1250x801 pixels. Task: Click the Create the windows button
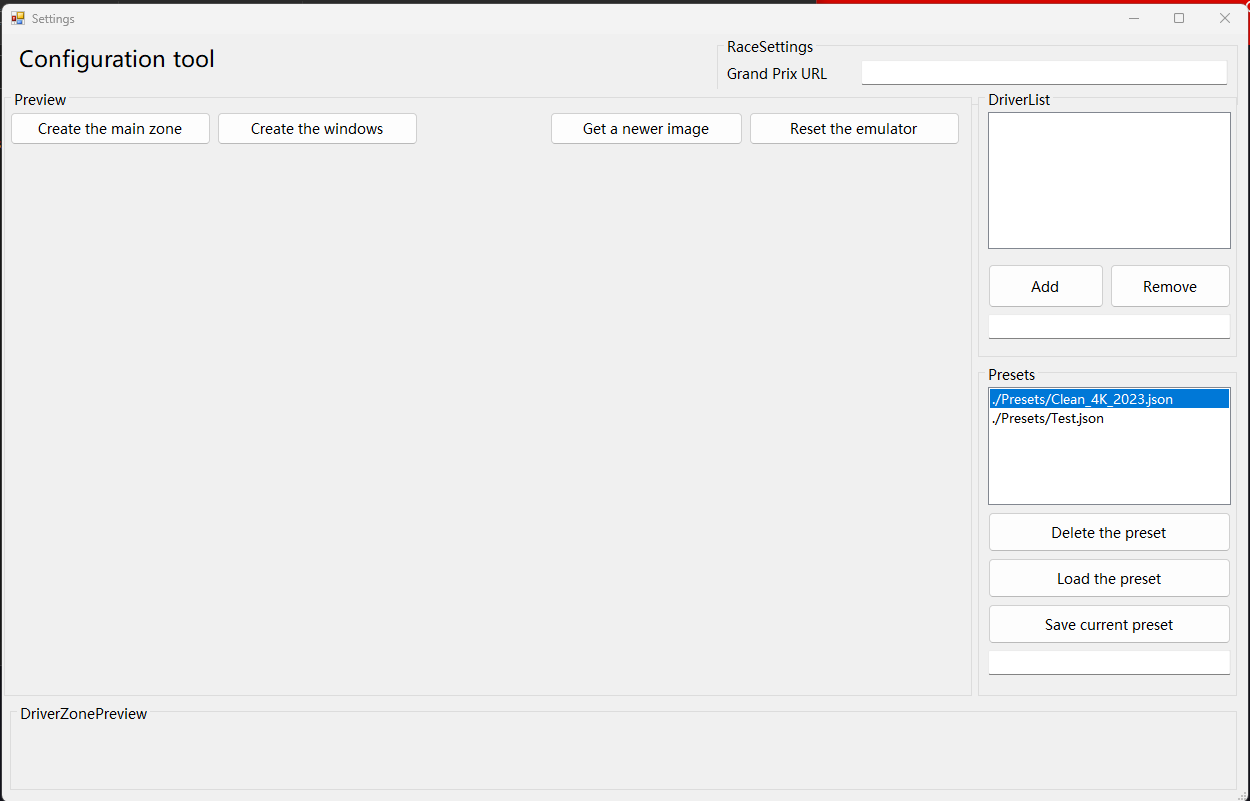317,128
